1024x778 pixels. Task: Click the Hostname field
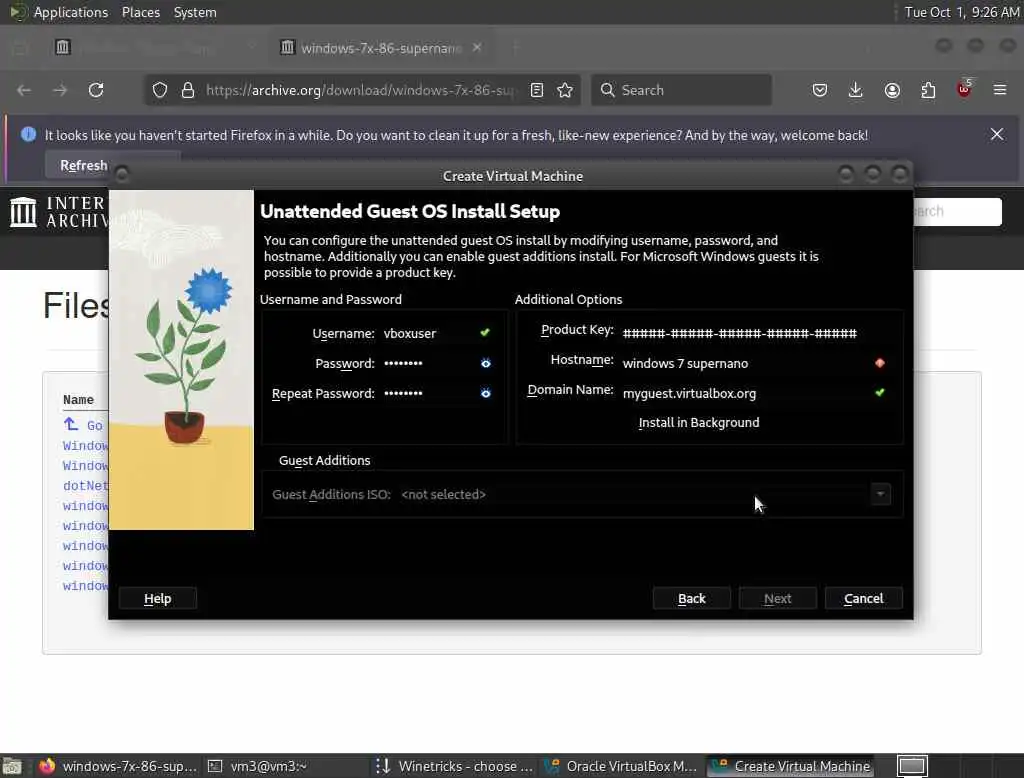(x=746, y=363)
